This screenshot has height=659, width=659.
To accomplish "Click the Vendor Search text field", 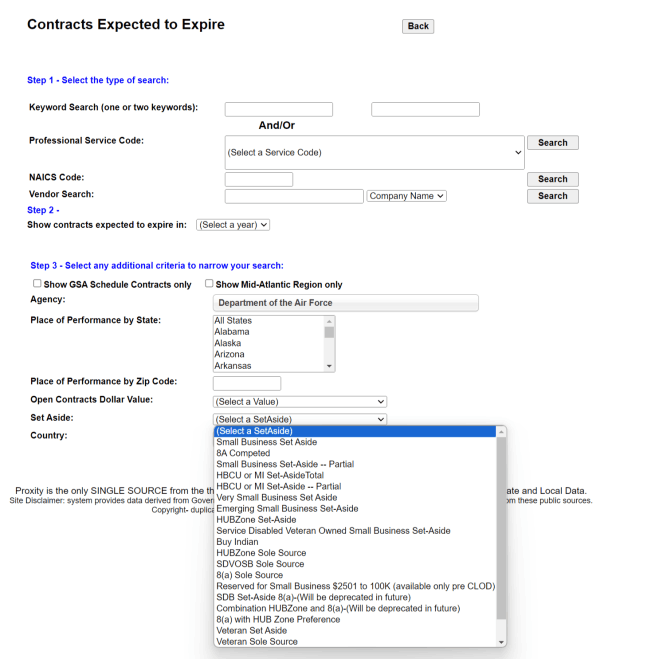I will [x=294, y=196].
